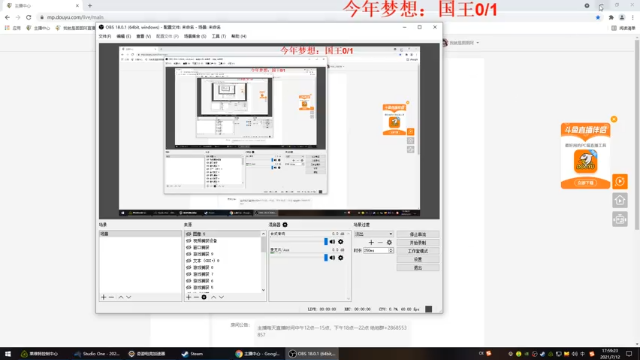Select the 视频捕获设备 source row

223,241
